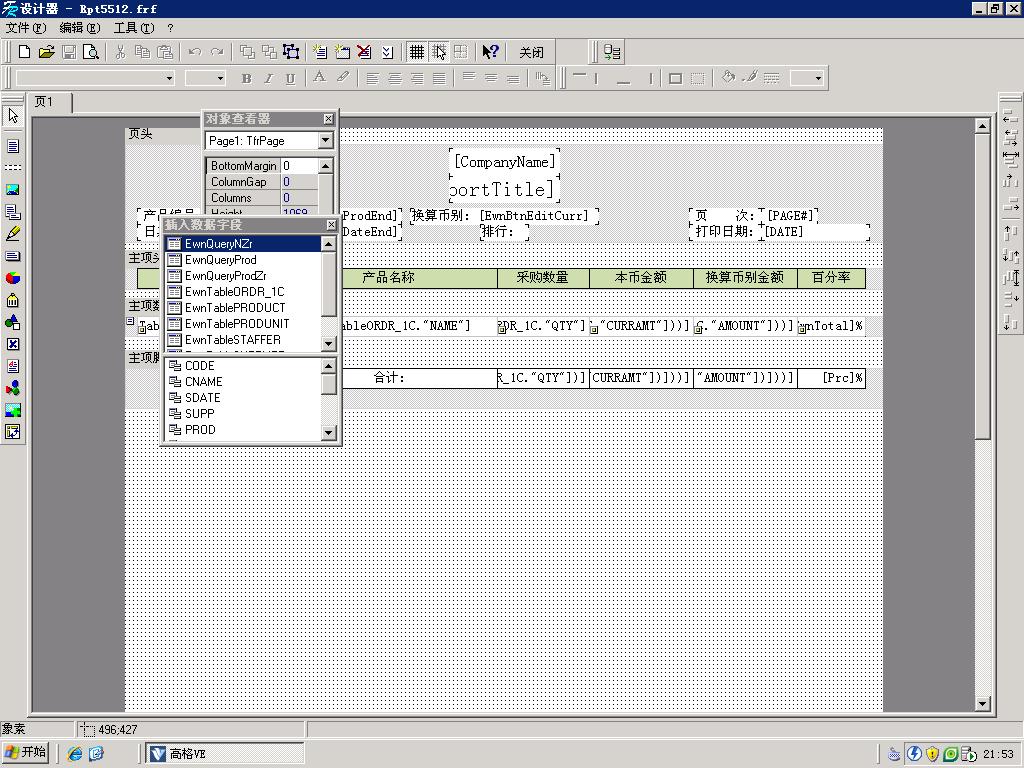
Task: Select EwnTablePRODUCT in the data list
Action: [235, 308]
